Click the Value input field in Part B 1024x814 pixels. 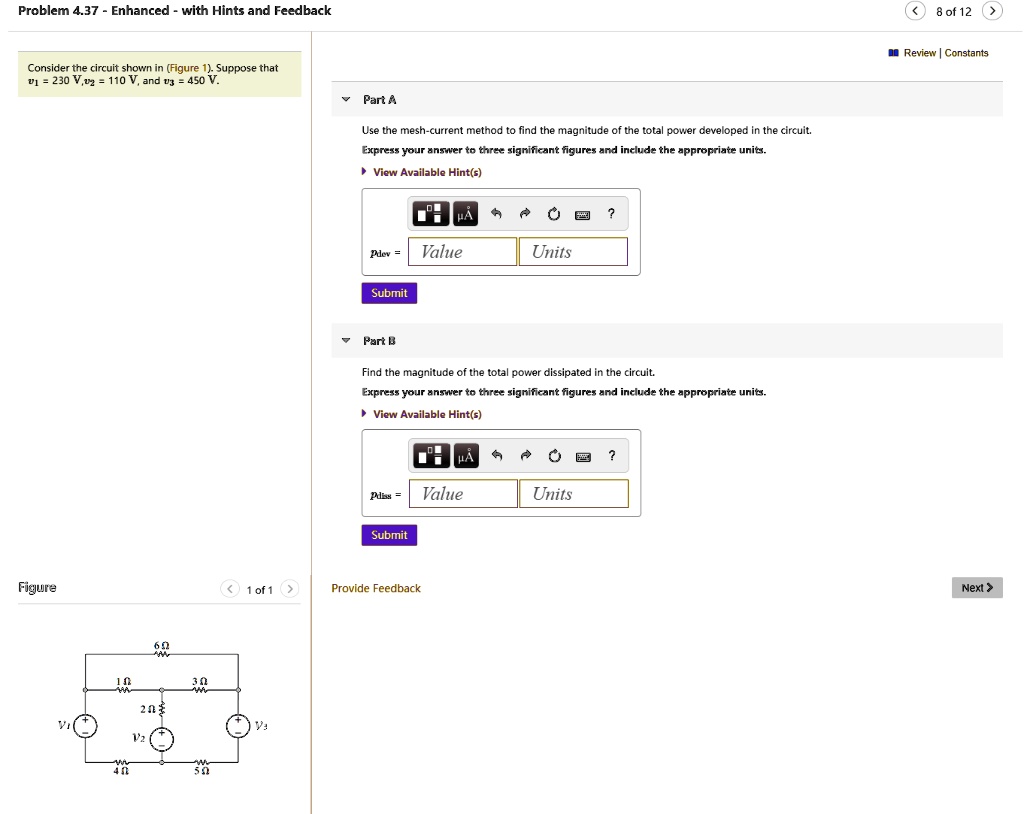click(463, 493)
